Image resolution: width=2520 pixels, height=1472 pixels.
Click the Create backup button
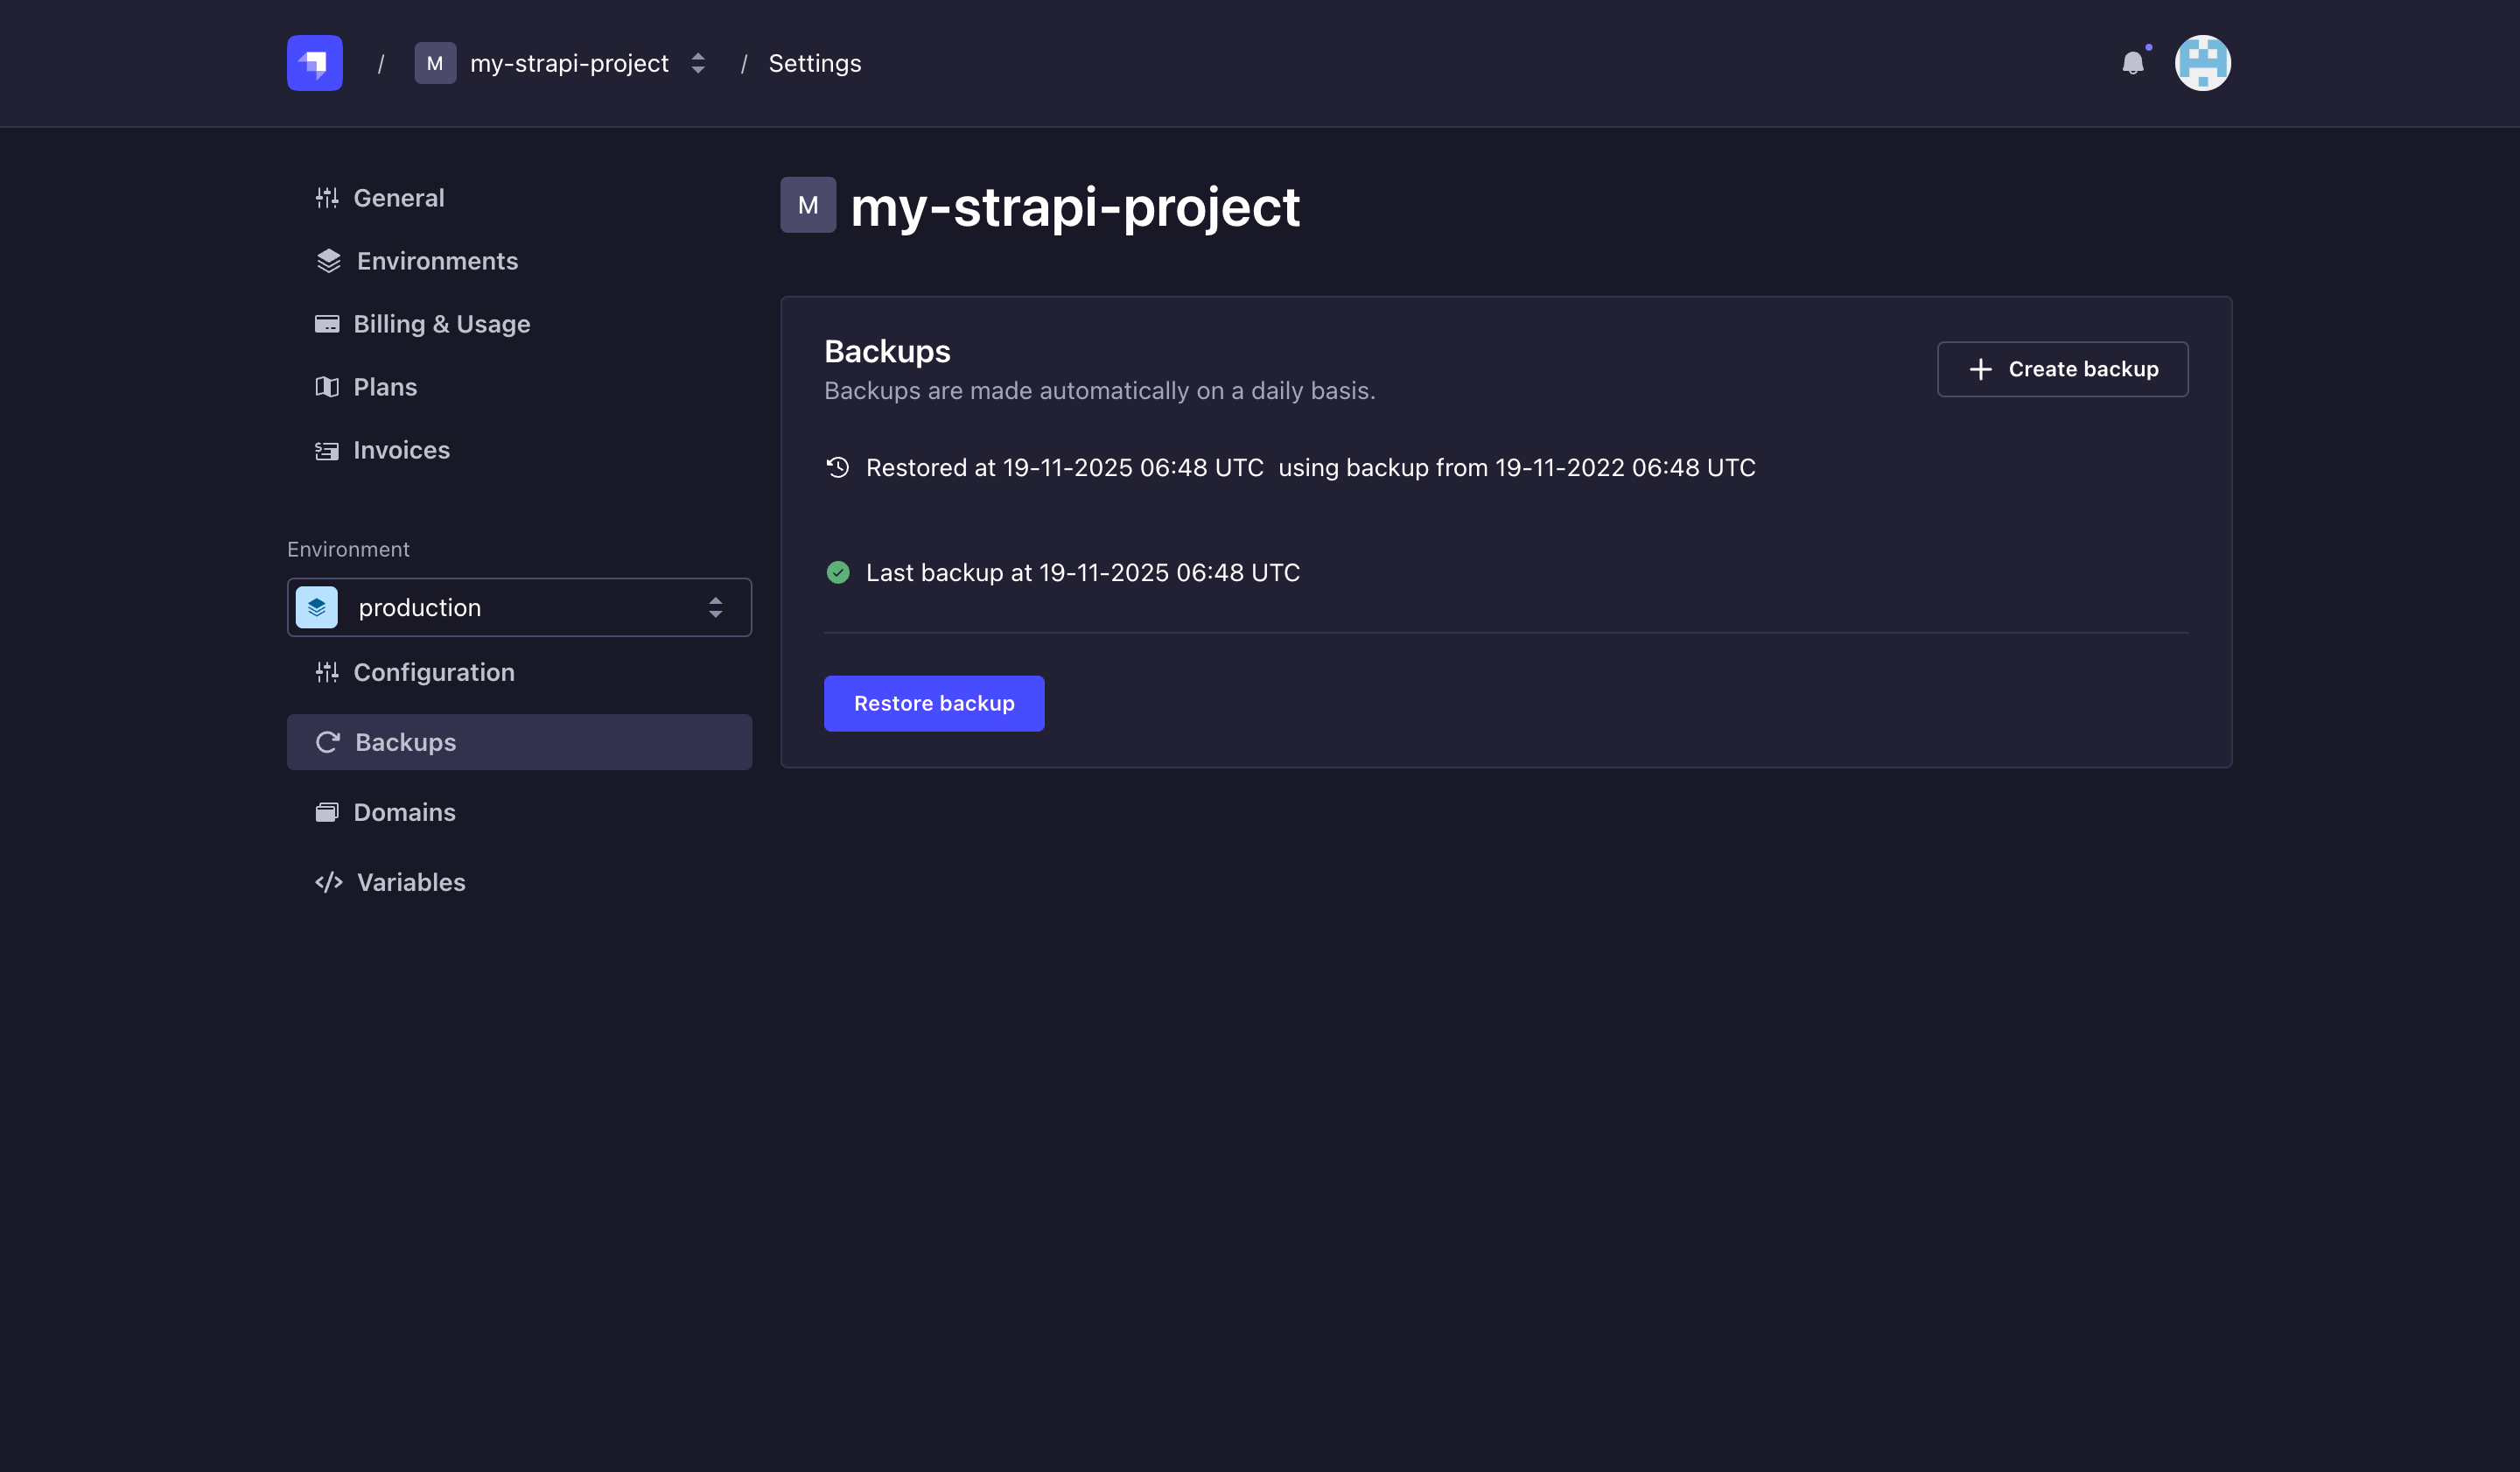tap(2062, 369)
